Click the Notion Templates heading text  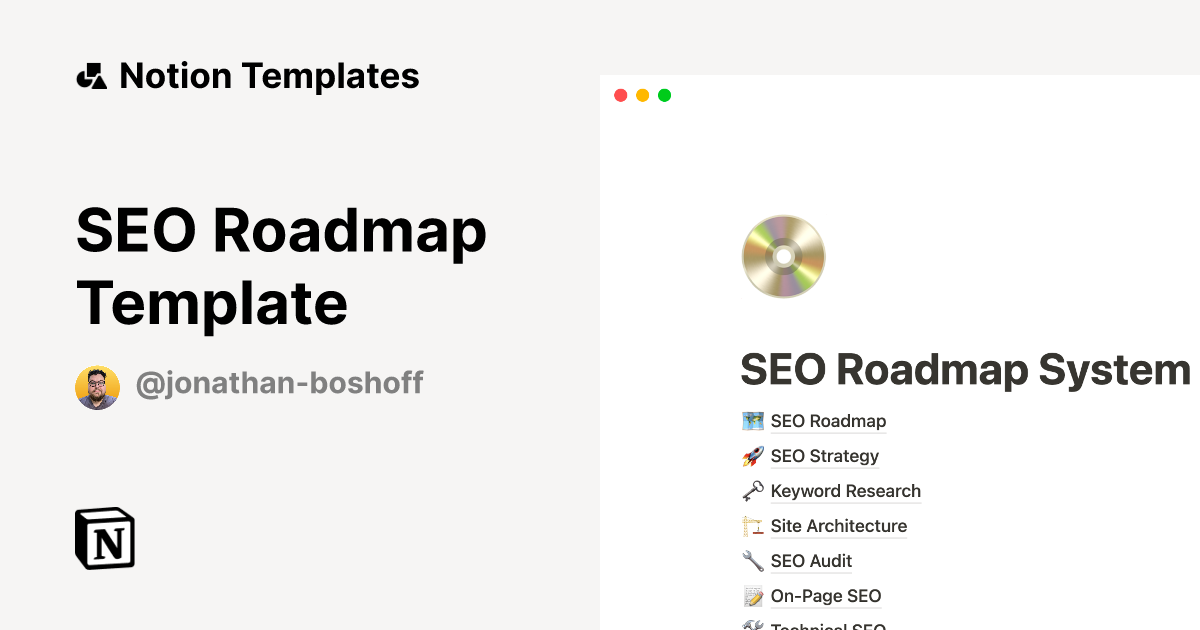coord(269,76)
